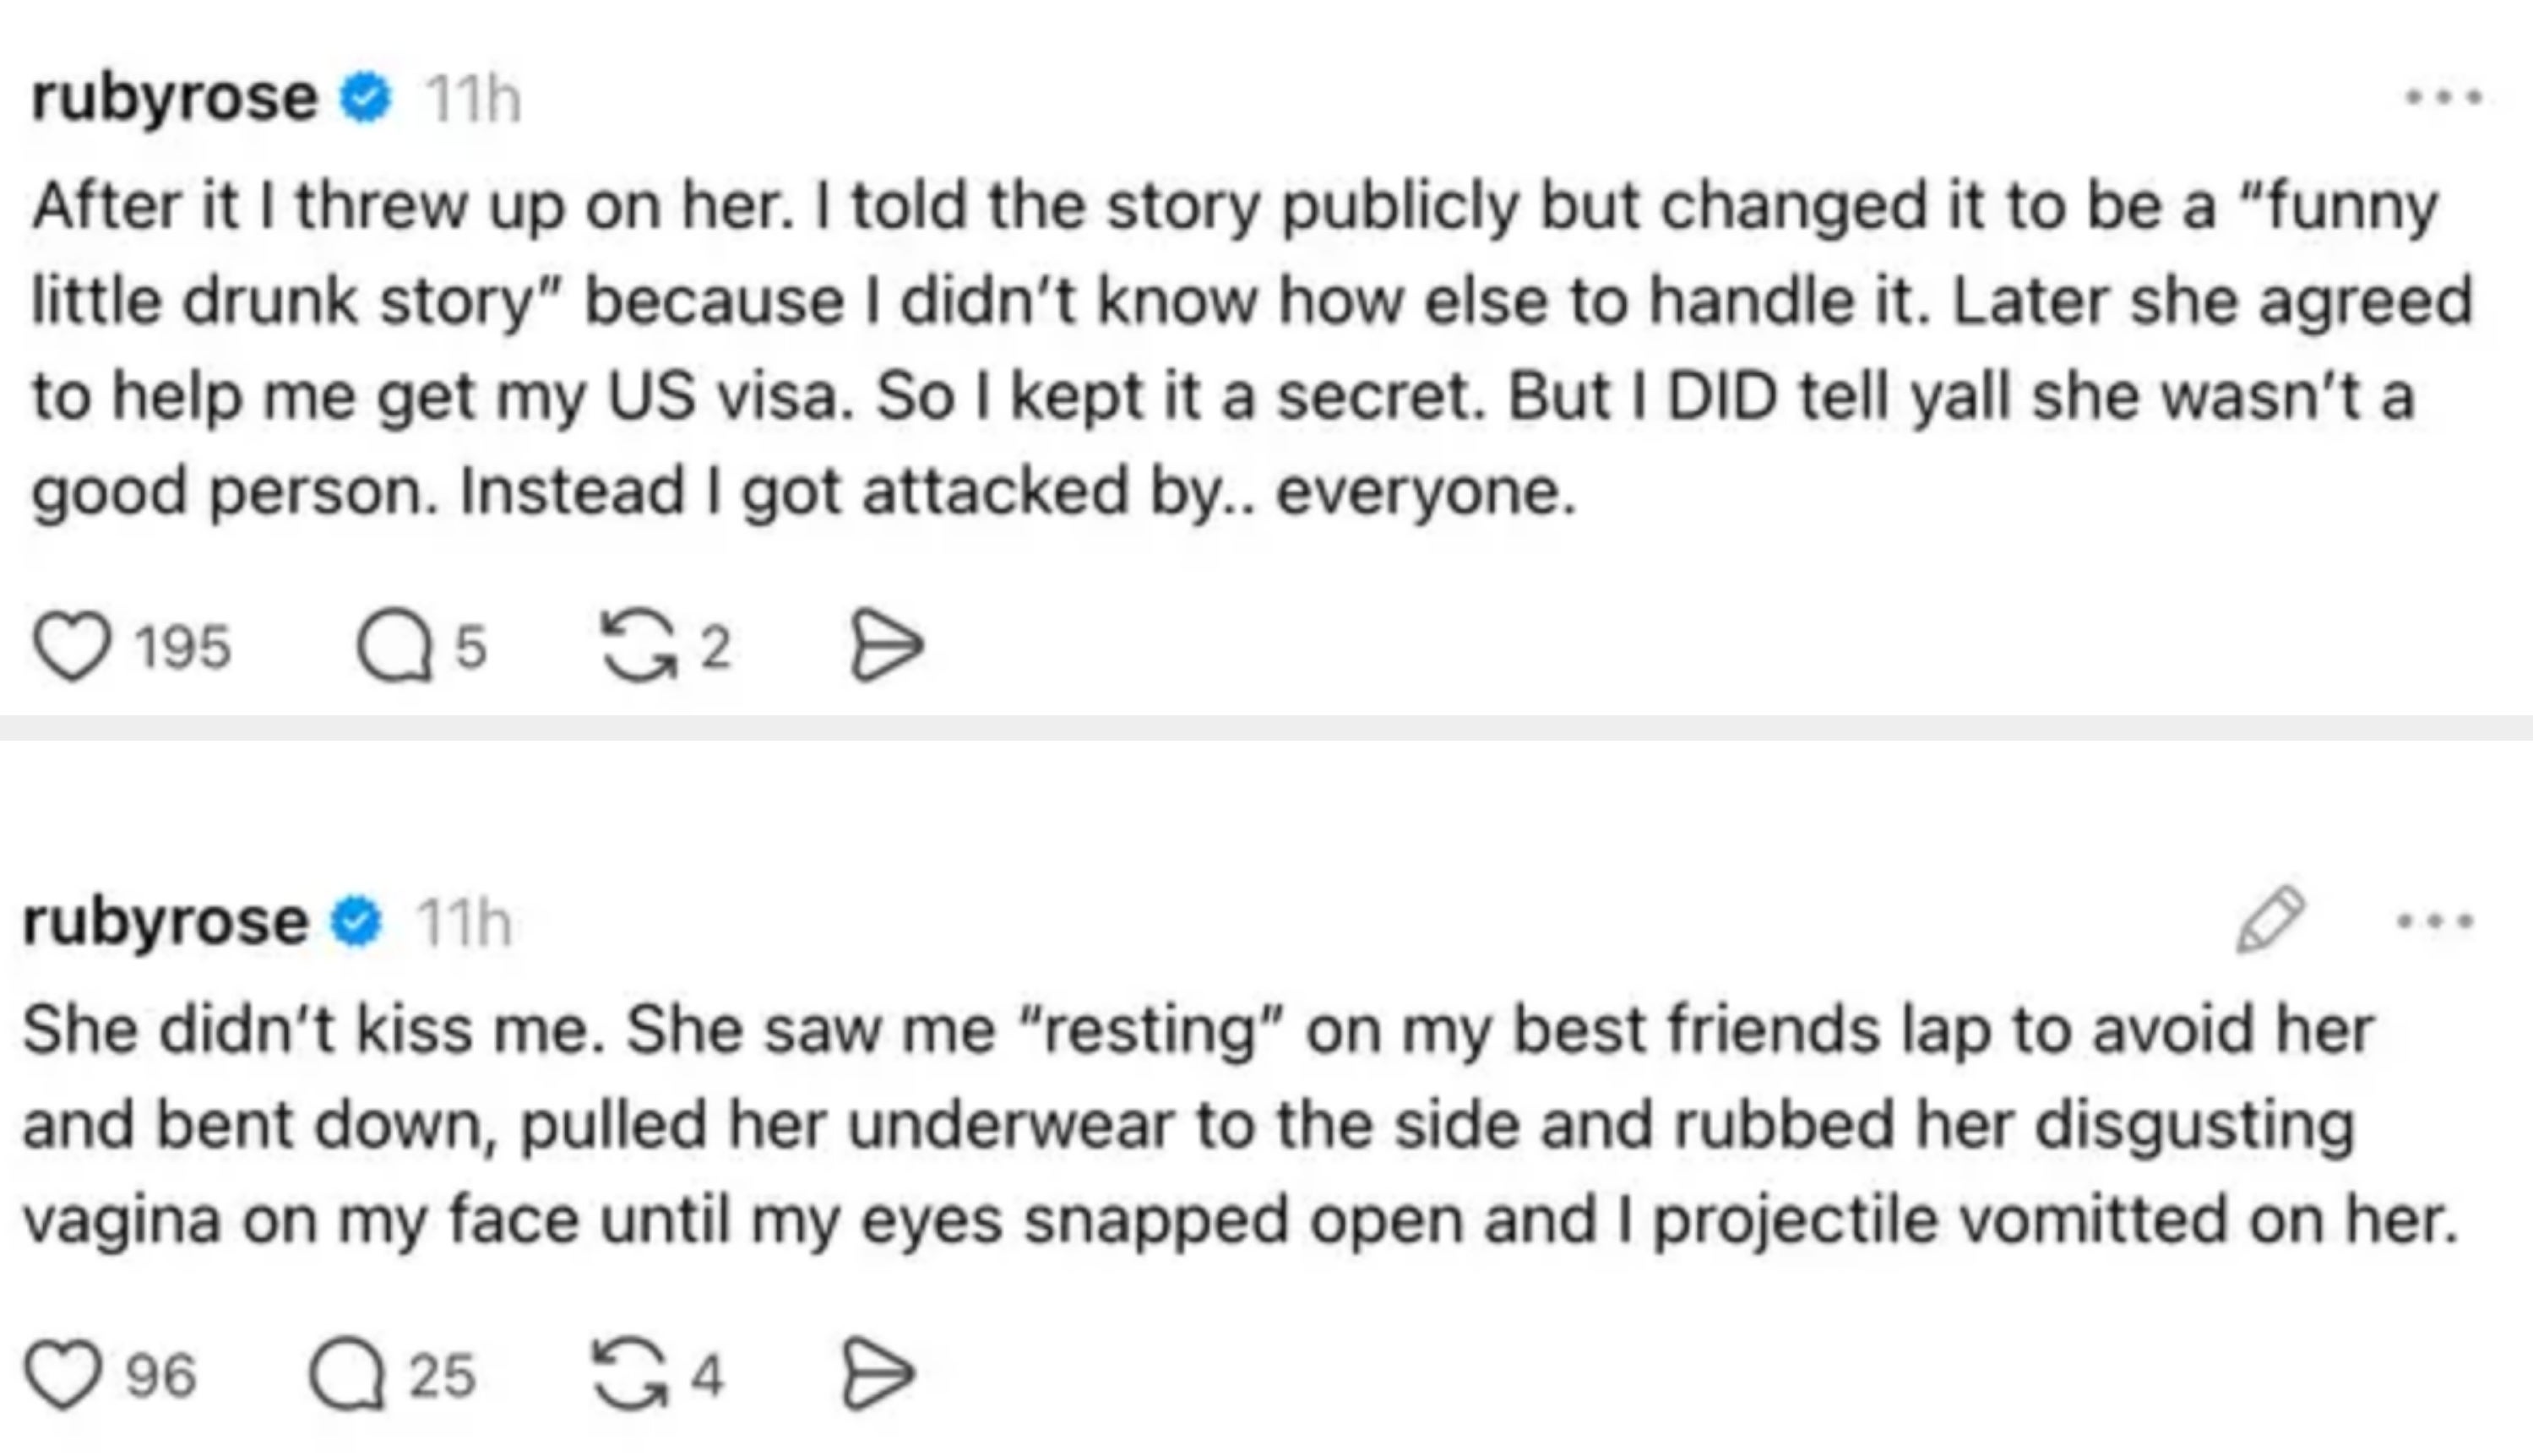Share the "After it I threw up" post
The height and width of the screenshot is (1456, 2533).
click(x=887, y=647)
